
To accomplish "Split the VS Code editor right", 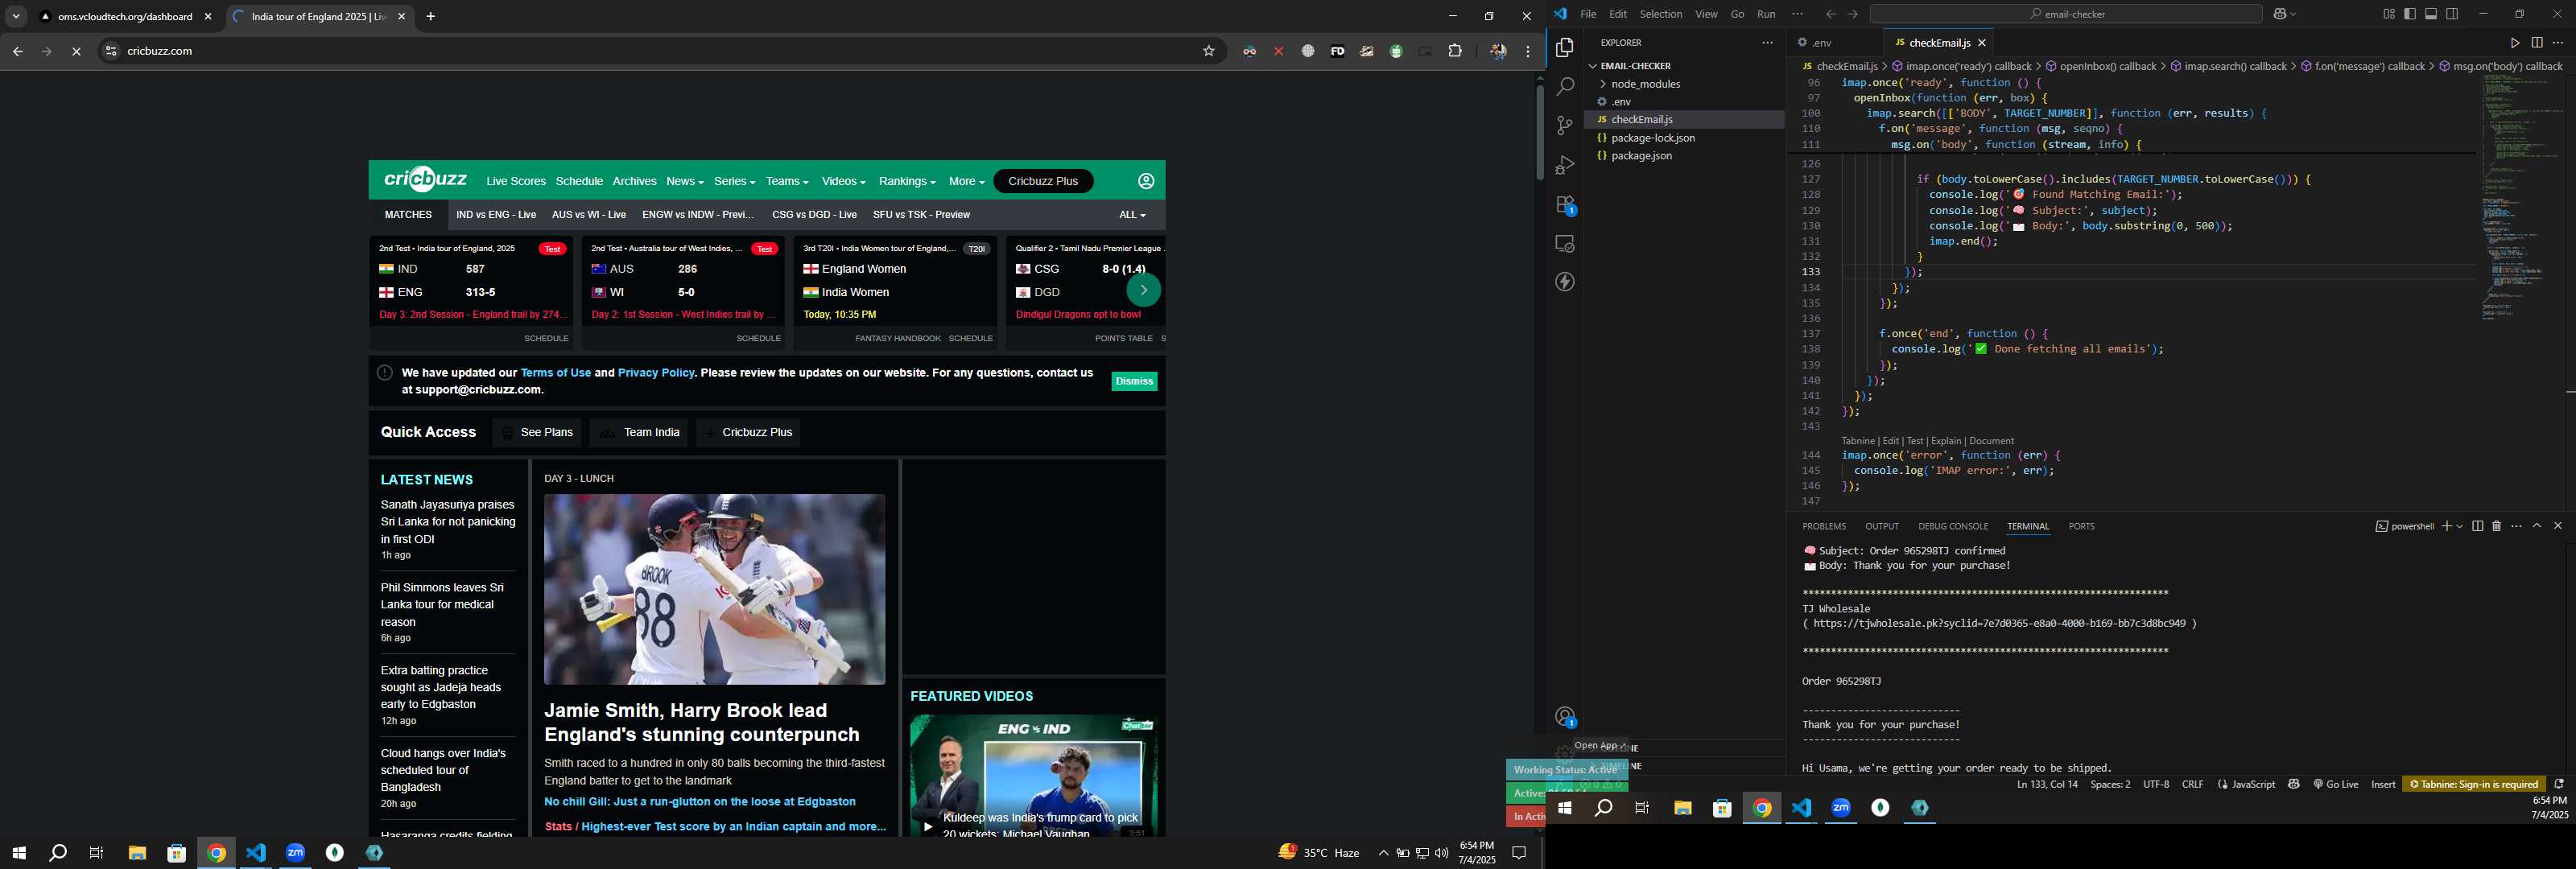I will pos(2537,43).
